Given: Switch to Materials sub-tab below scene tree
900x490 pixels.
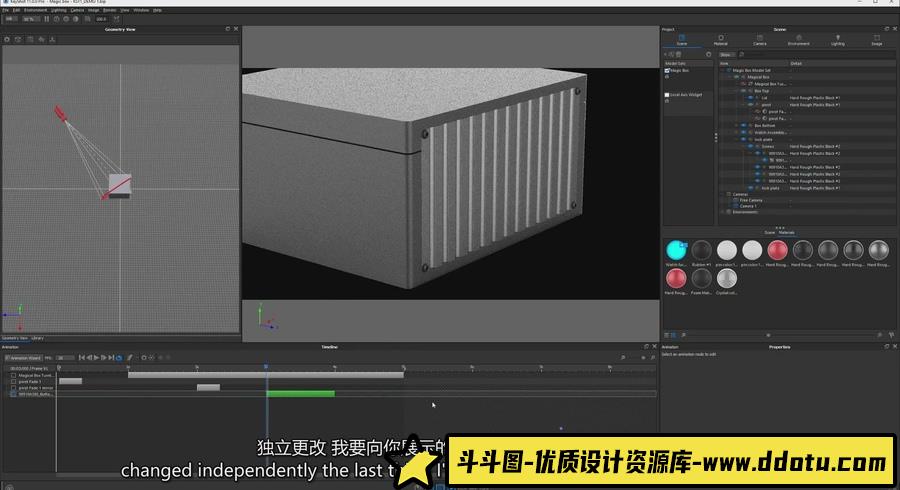Looking at the screenshot, I should [787, 232].
